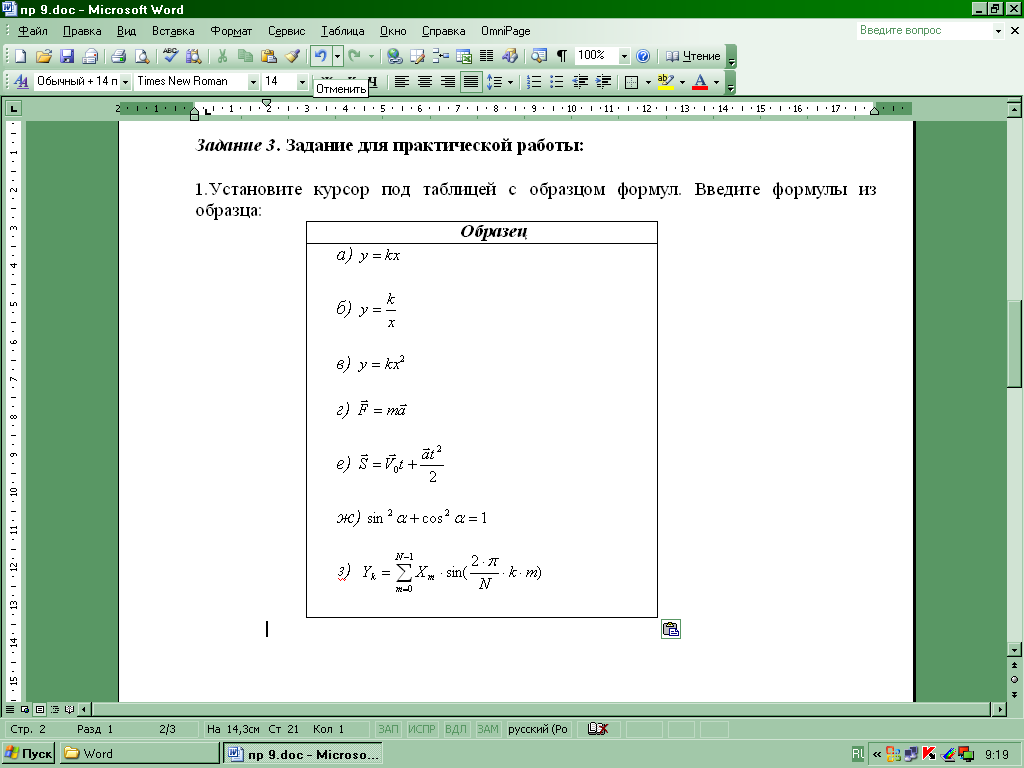Open the Times New Roman font dropdown

(253, 82)
